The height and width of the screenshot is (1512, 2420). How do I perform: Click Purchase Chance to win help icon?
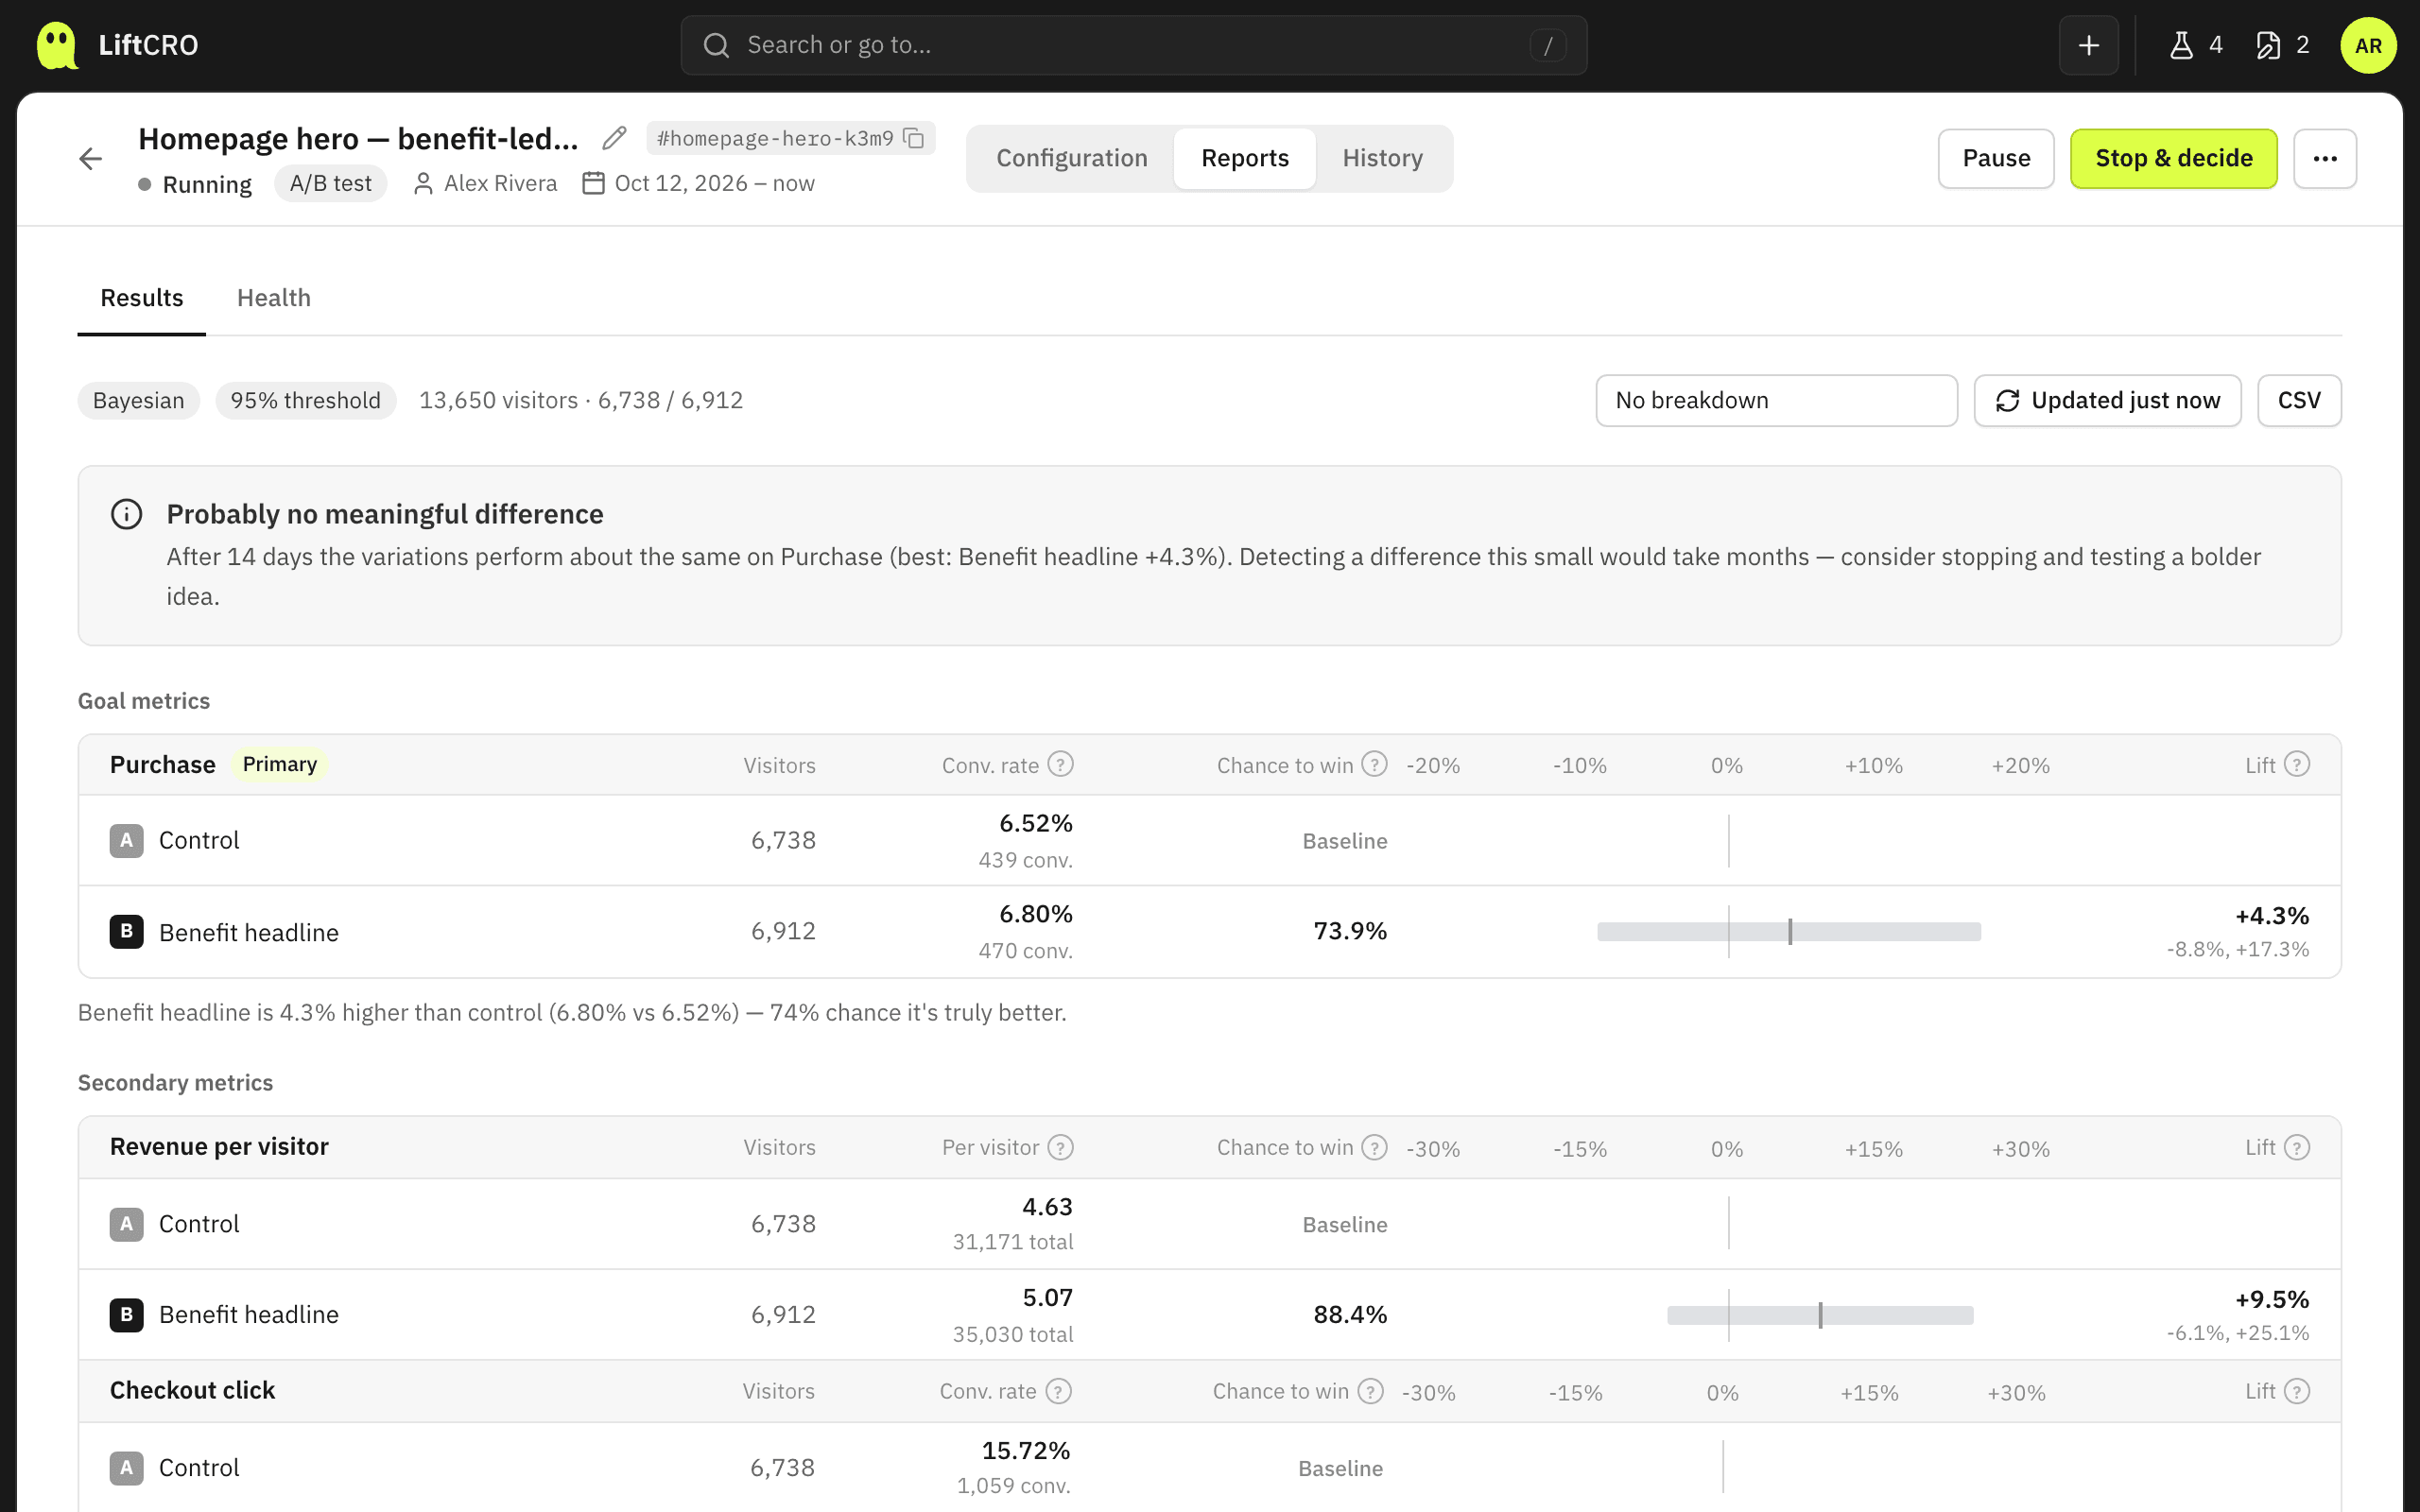click(x=1375, y=764)
